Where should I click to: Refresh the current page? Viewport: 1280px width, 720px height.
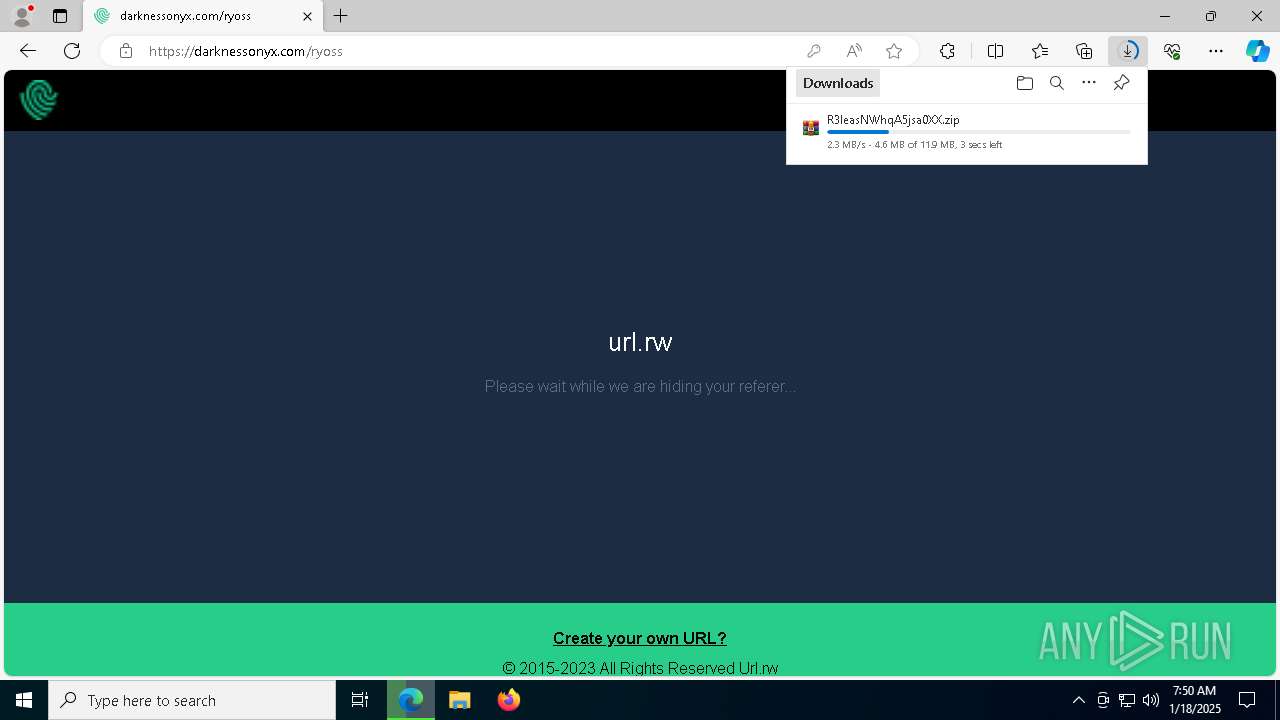point(72,51)
